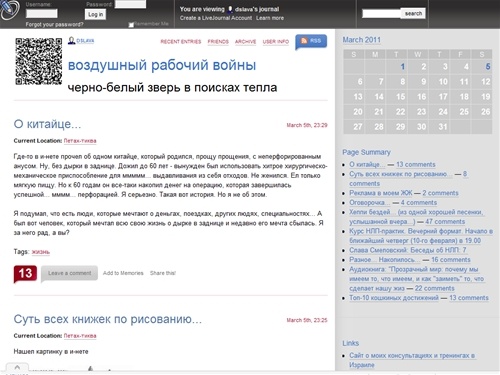Click the search text field

(x=381, y=14)
